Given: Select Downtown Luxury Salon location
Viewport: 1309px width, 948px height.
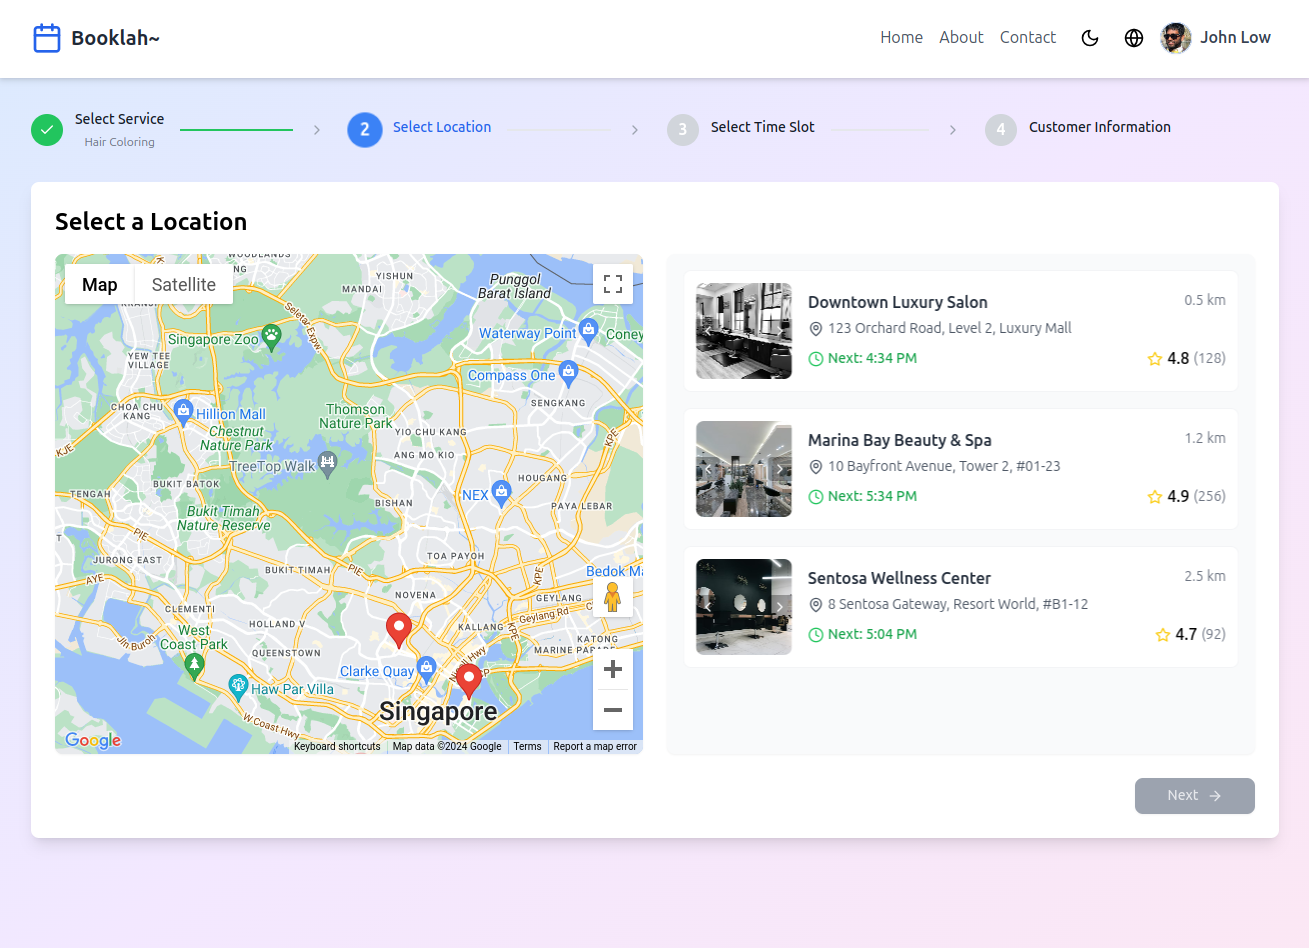Looking at the screenshot, I should (961, 331).
